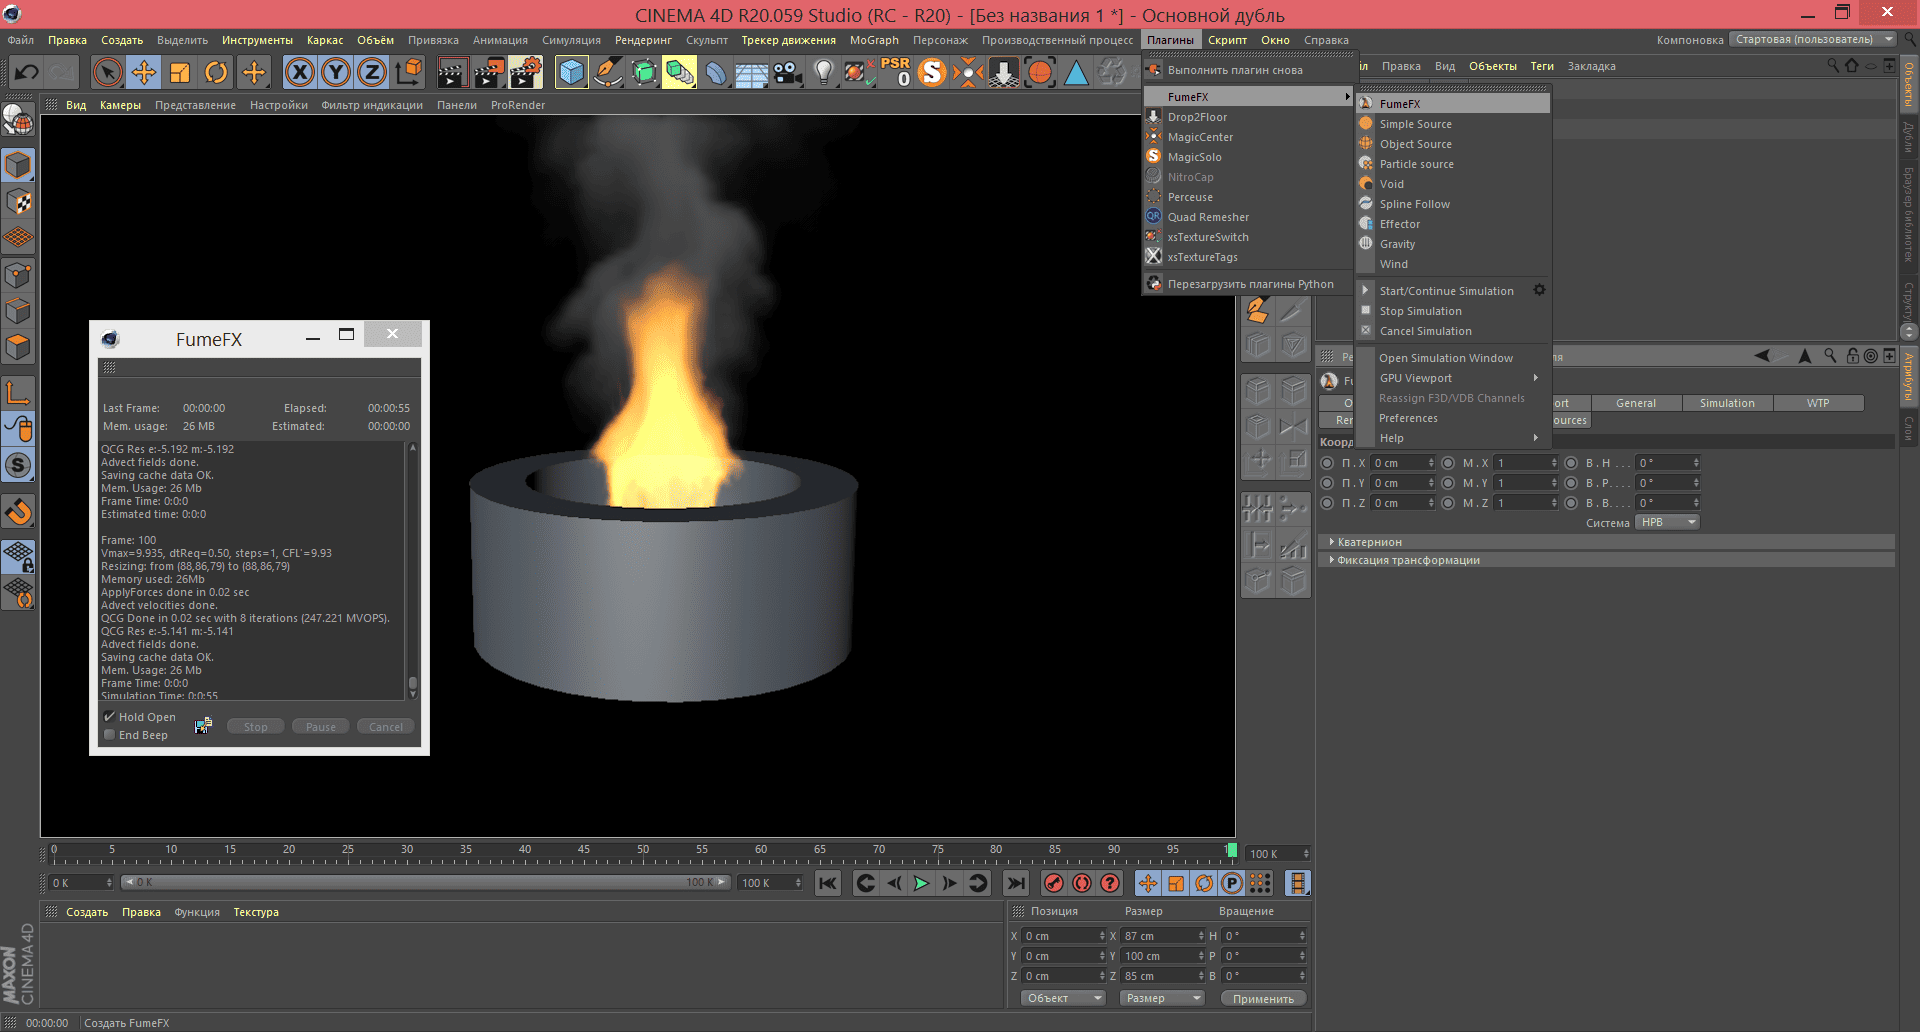Add a Light object icon

[824, 72]
